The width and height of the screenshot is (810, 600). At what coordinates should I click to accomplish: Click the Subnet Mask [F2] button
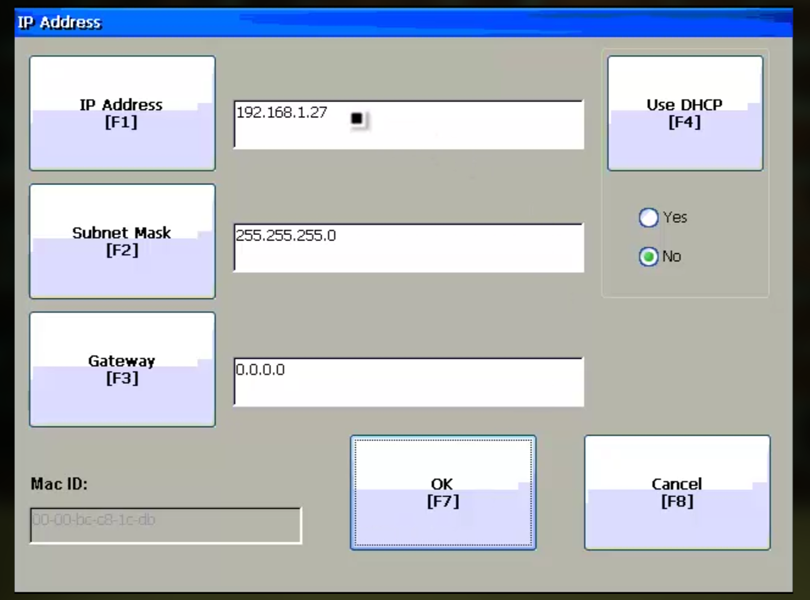click(x=122, y=241)
